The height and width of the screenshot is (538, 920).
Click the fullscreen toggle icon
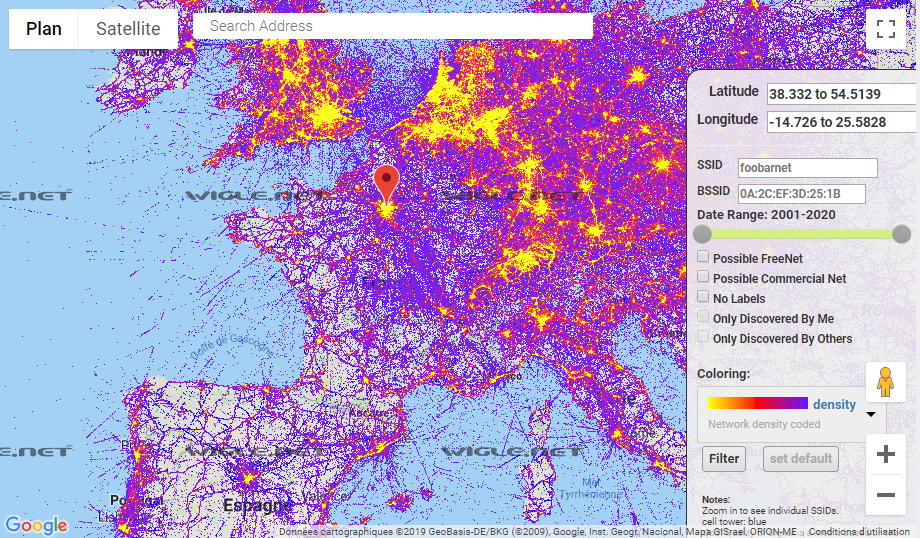pyautogui.click(x=885, y=29)
